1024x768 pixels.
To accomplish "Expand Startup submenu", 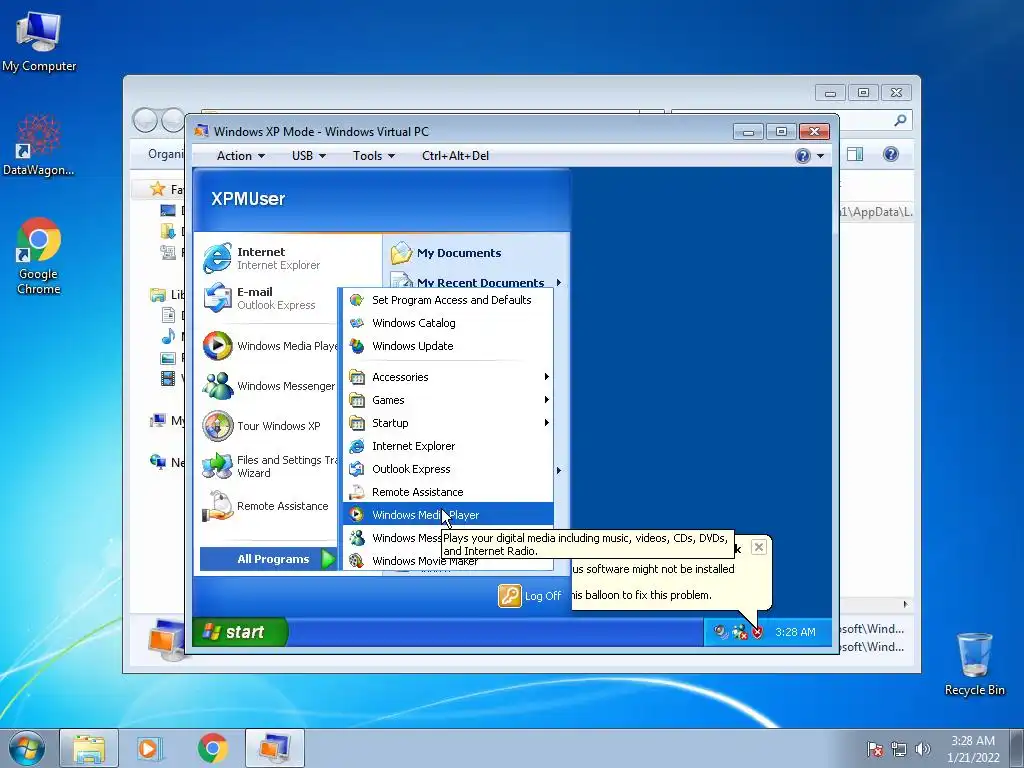I will tap(448, 423).
